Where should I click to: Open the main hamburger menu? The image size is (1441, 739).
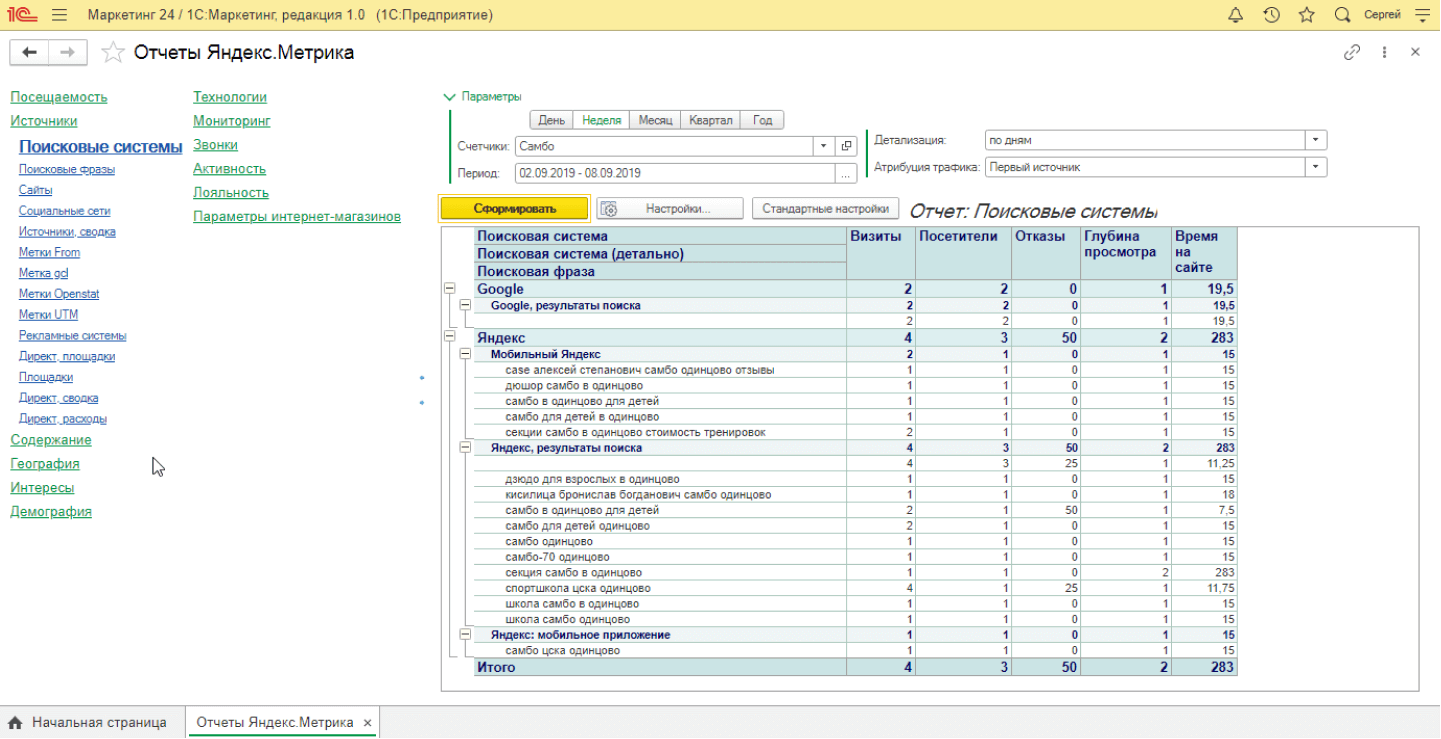tap(59, 15)
